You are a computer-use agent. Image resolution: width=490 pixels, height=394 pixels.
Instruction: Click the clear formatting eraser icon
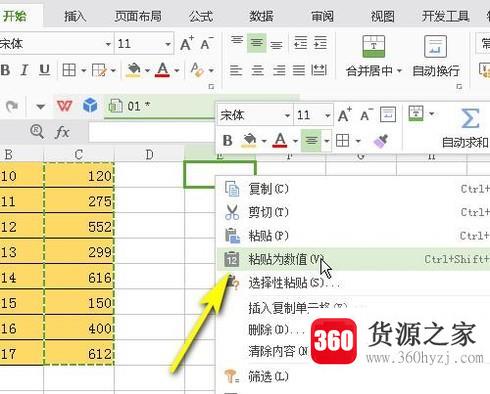point(197,70)
